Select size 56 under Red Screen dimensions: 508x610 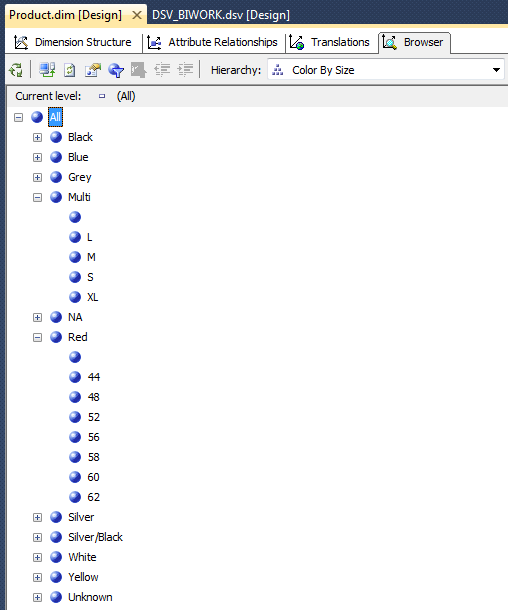point(94,437)
